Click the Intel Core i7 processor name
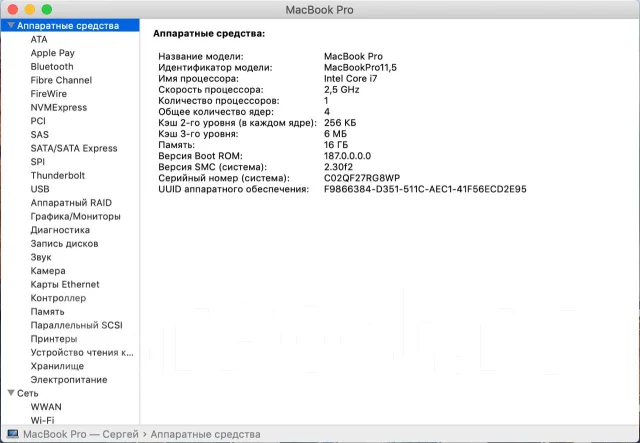This screenshot has width=640, height=443. coord(351,78)
